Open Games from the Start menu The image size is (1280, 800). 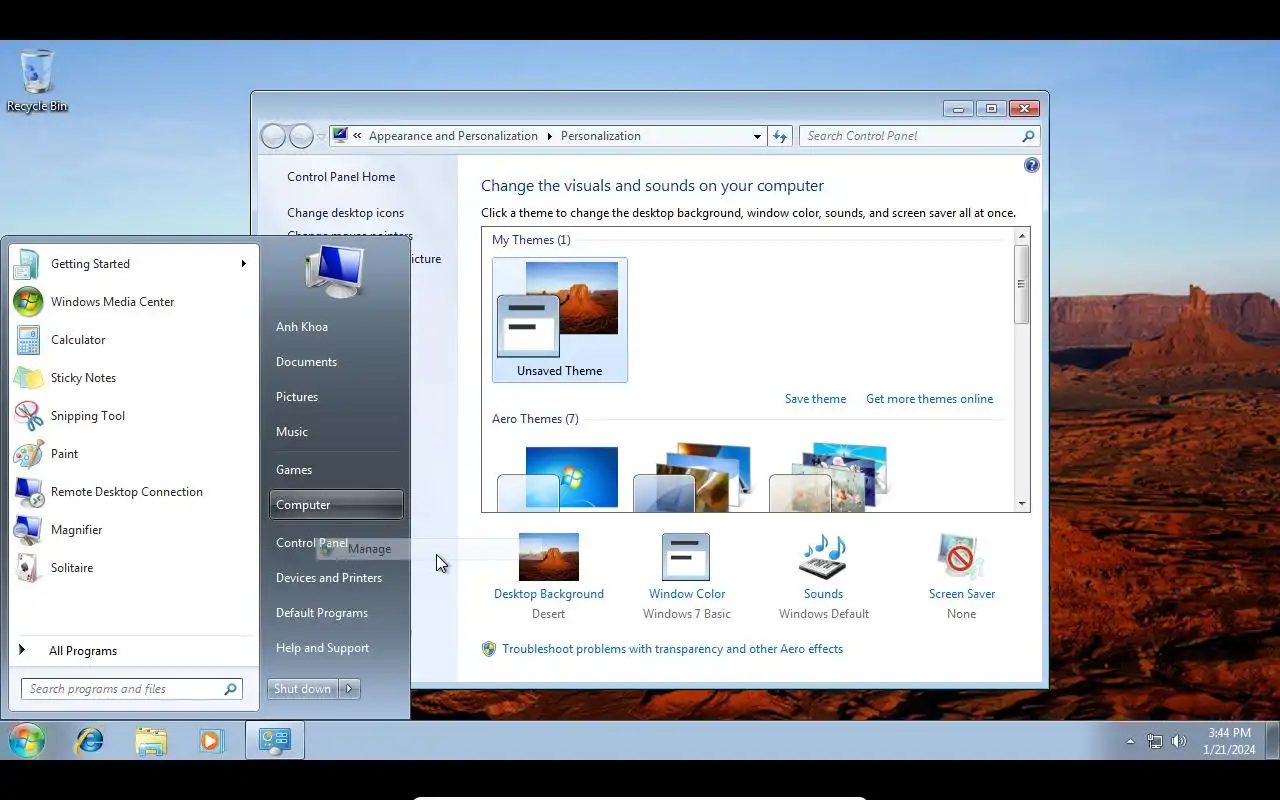[x=294, y=470]
